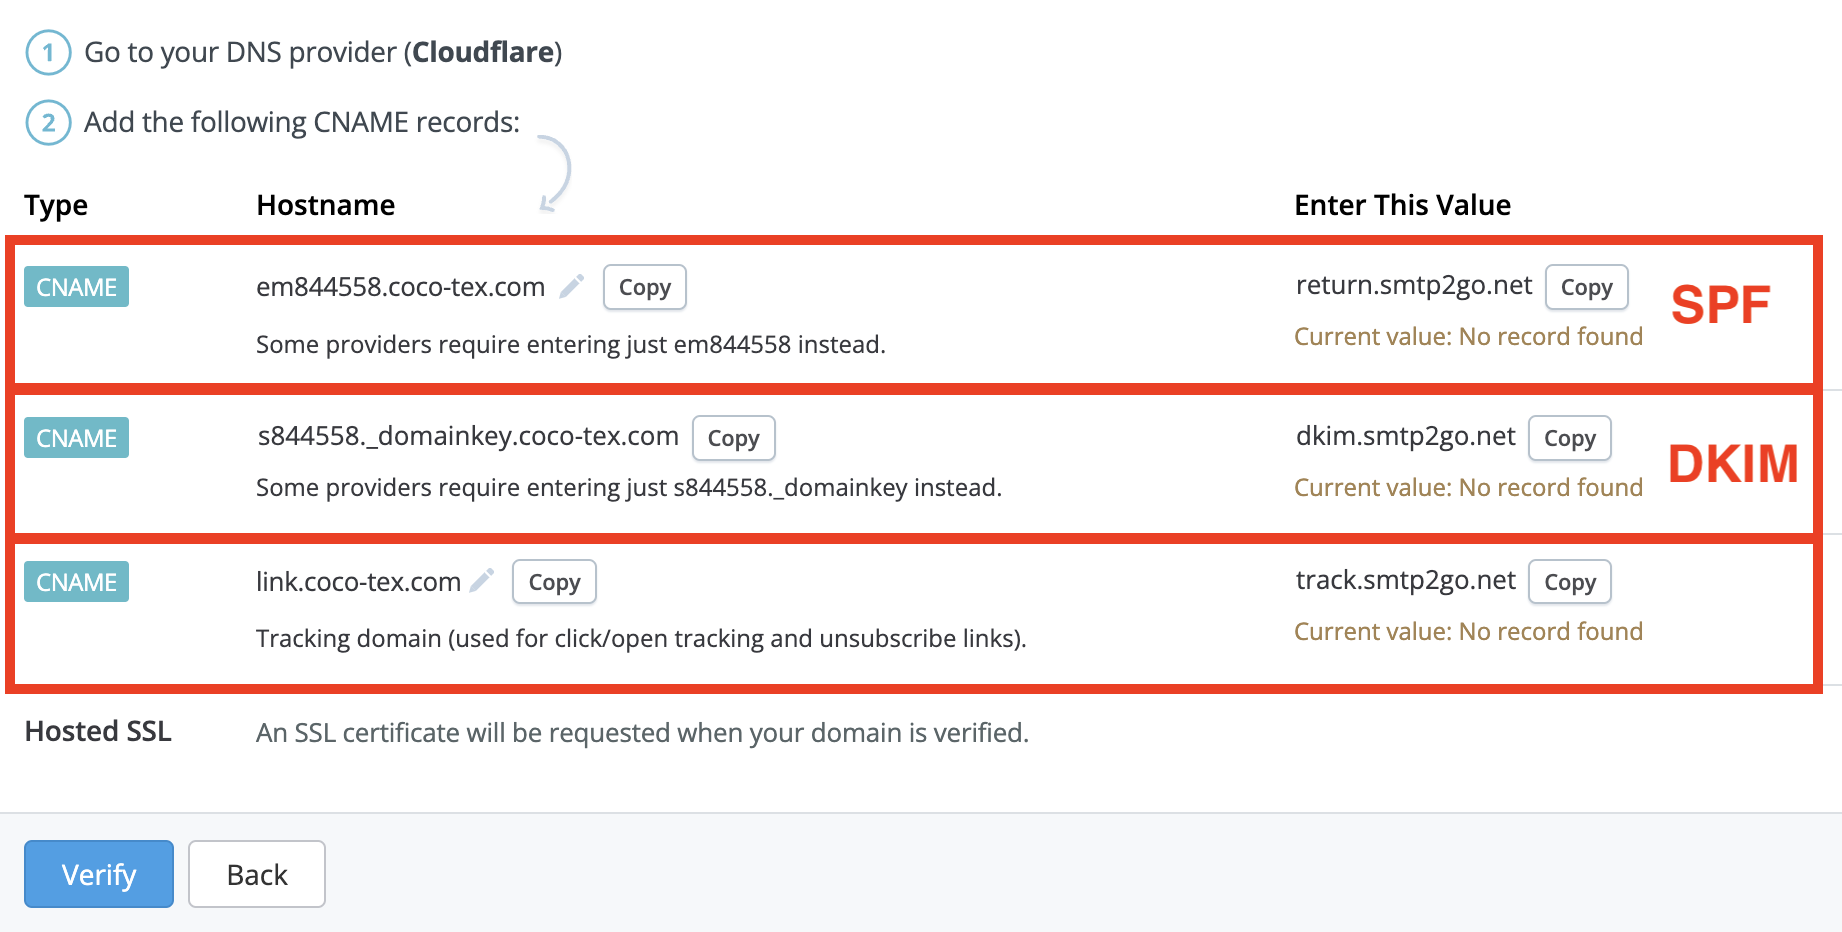1842x932 pixels.
Task: Select the s844558._domainkey.coco-tex.com hostname text
Action: pos(468,437)
